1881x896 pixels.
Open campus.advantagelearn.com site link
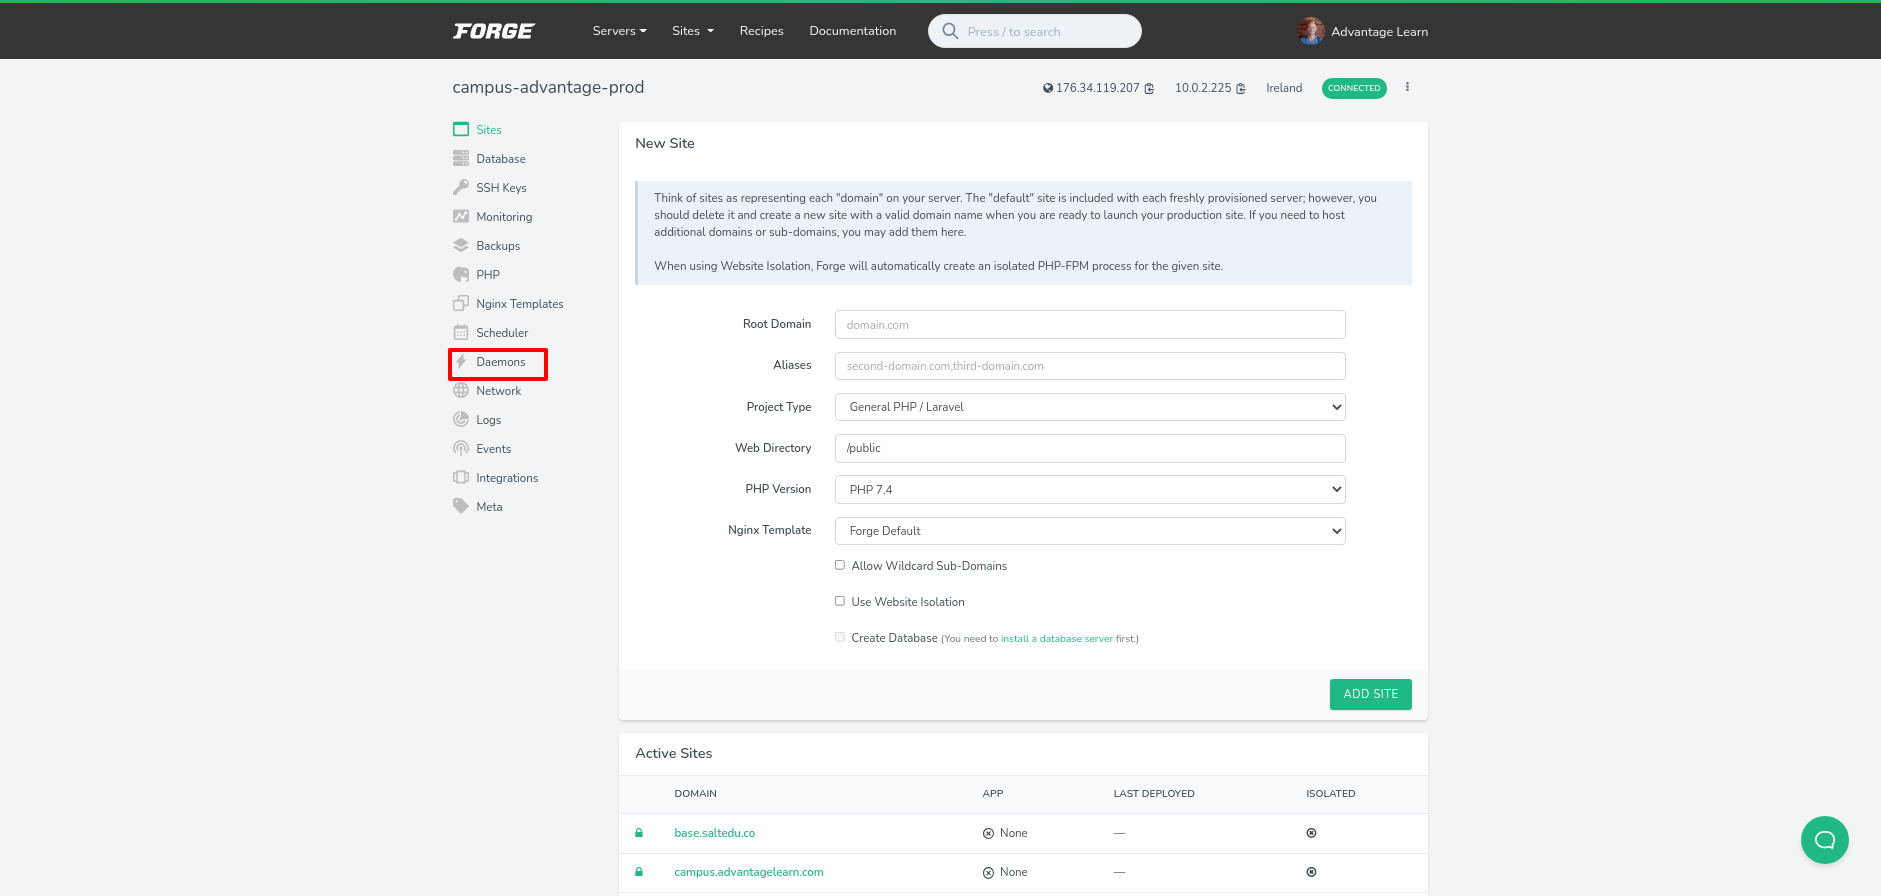click(x=748, y=872)
